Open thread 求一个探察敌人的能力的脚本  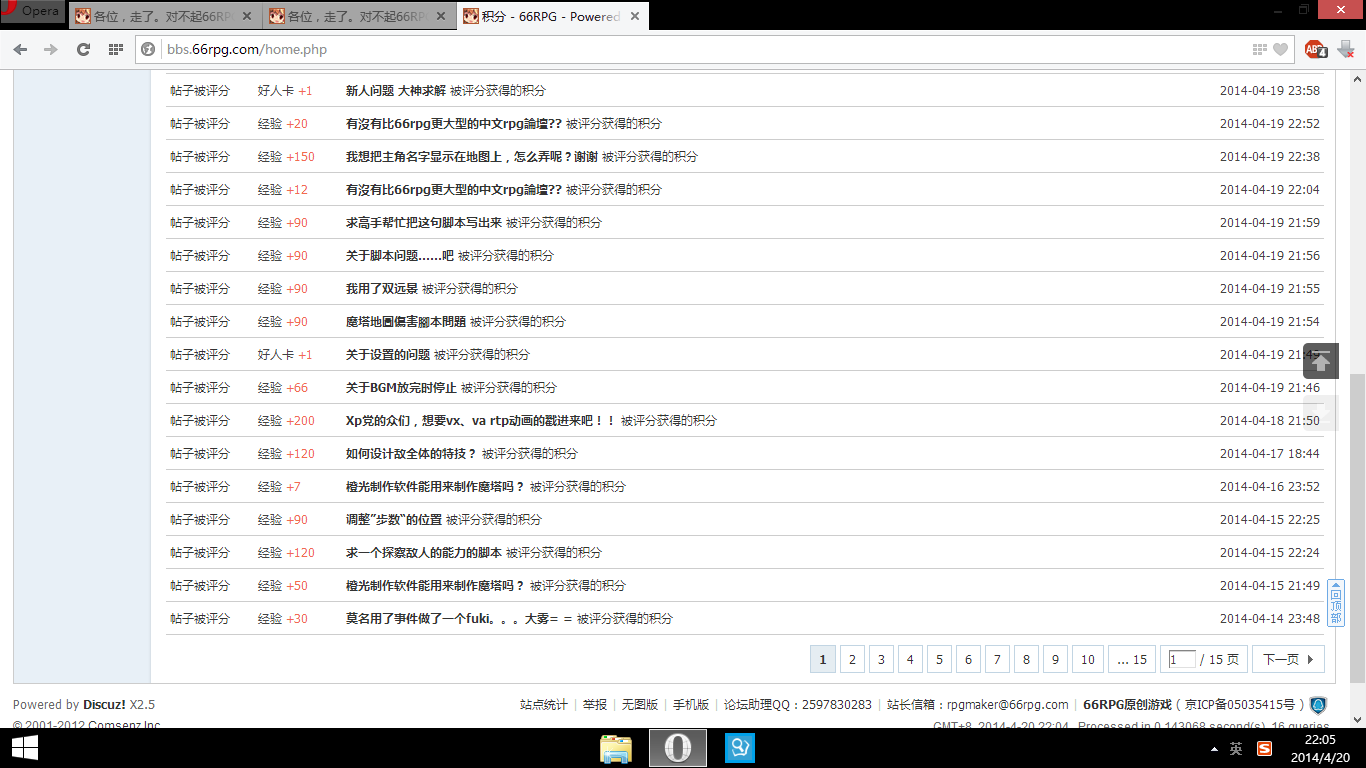pos(424,552)
